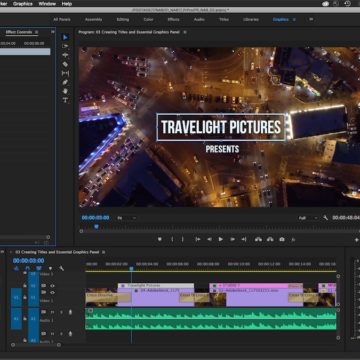Select the Effect Controls tab

coord(19,32)
